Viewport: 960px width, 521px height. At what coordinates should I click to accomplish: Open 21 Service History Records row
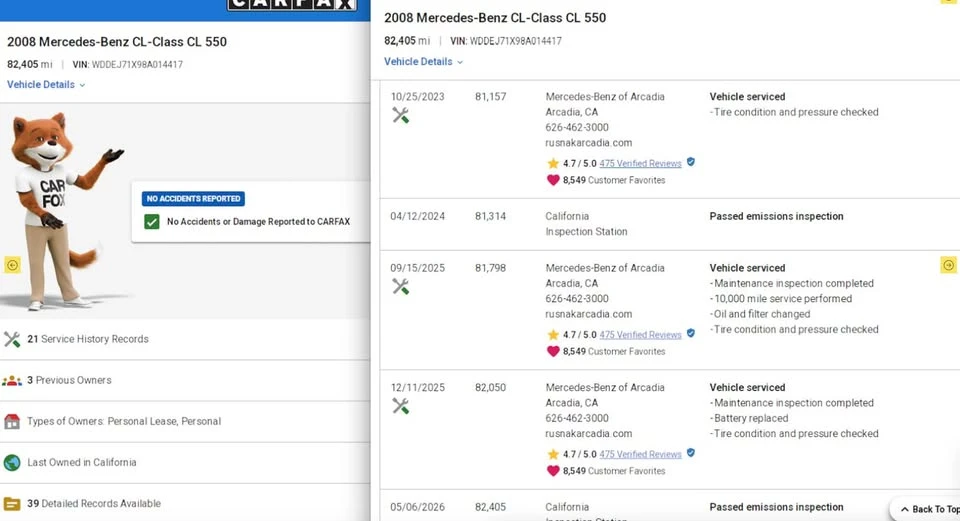(x=185, y=339)
